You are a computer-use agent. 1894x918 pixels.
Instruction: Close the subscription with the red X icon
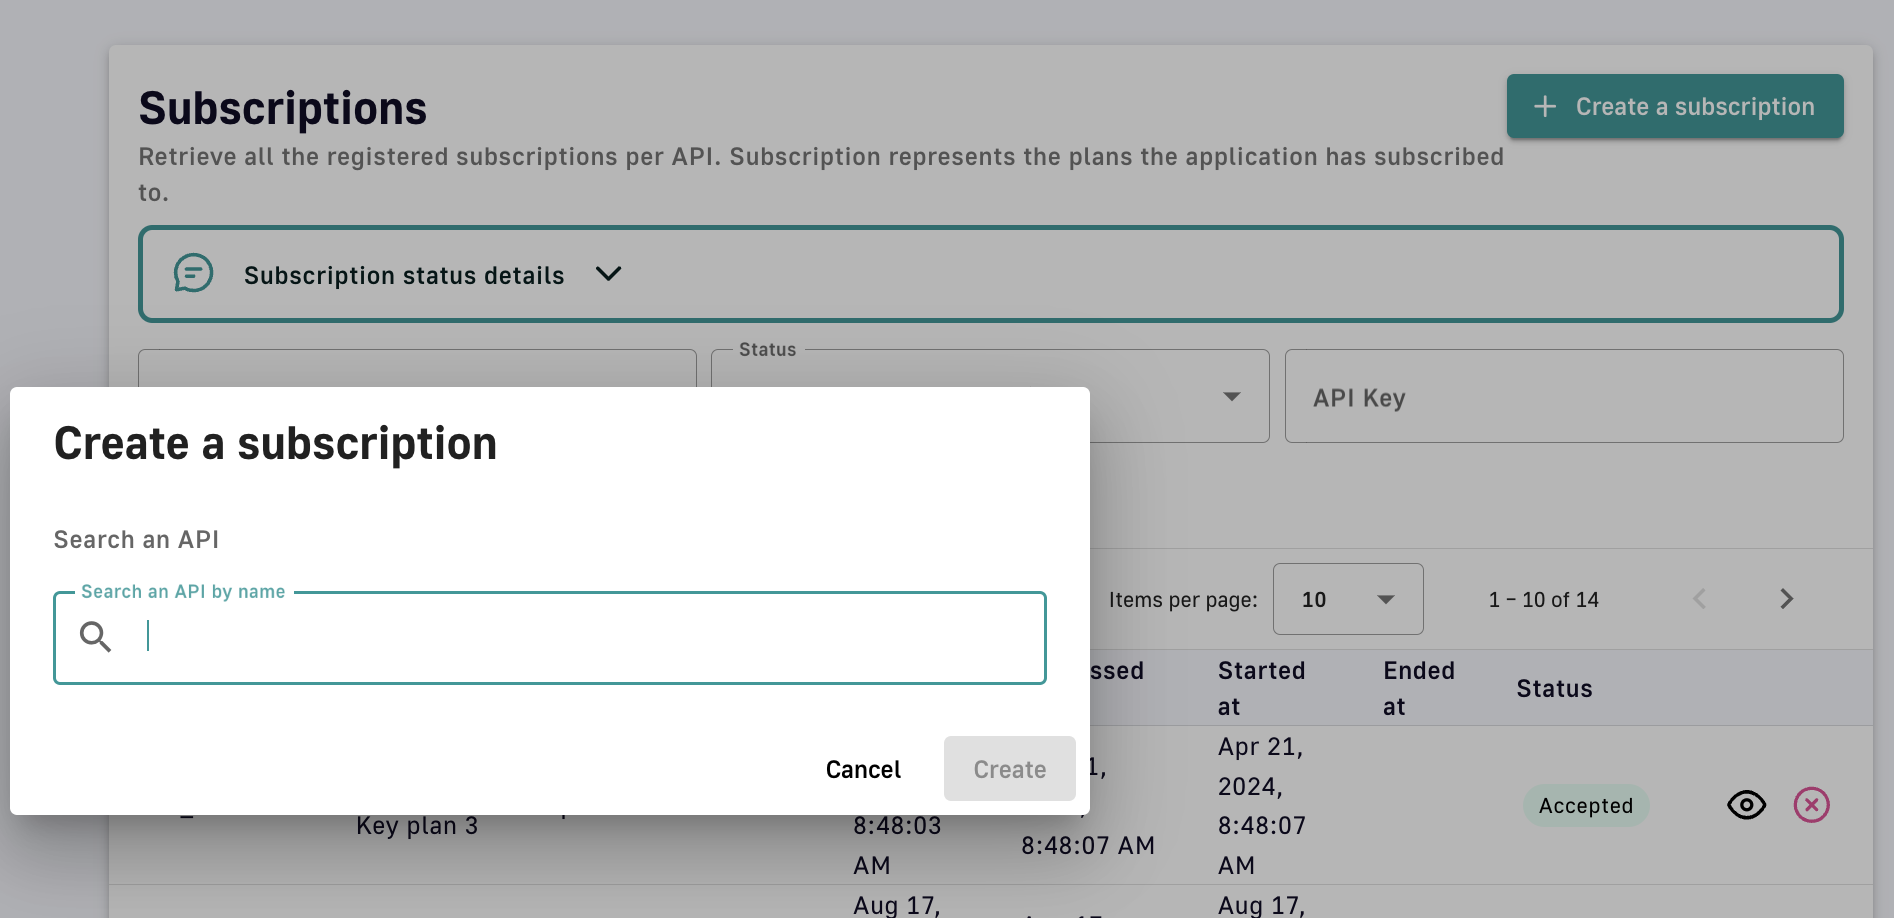1811,805
